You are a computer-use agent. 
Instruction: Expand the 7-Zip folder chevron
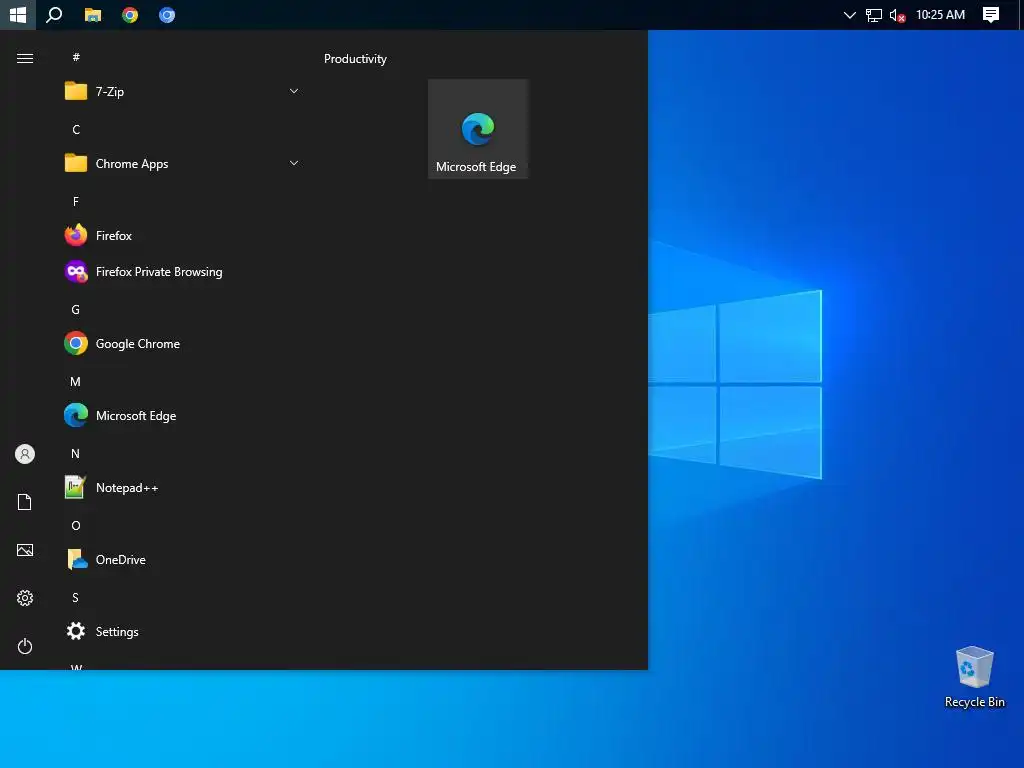294,91
